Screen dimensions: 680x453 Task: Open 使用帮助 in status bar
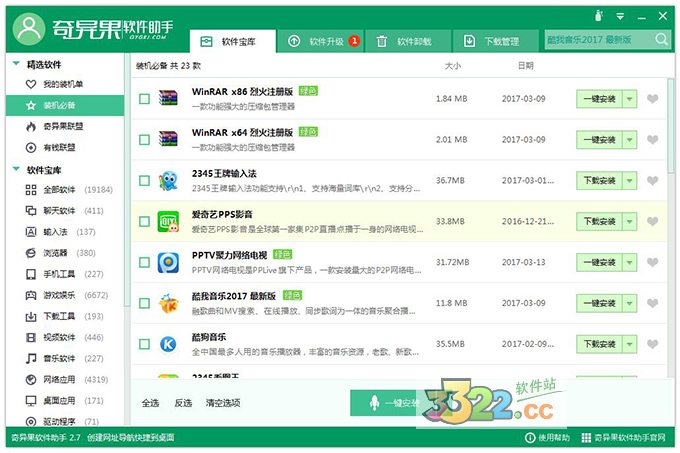547,438
